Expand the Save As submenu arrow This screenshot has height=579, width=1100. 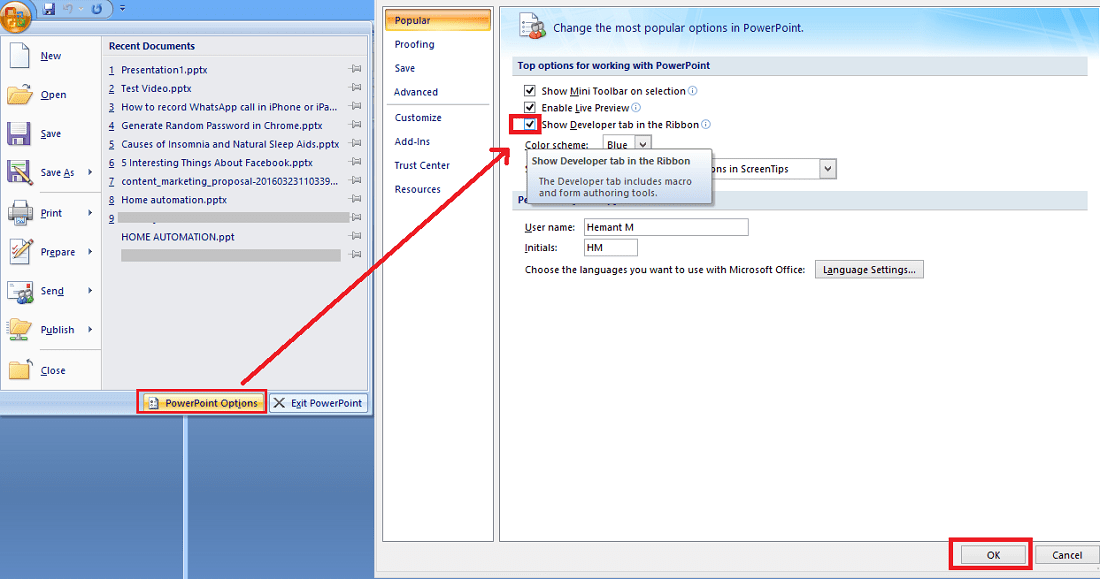[x=90, y=172]
